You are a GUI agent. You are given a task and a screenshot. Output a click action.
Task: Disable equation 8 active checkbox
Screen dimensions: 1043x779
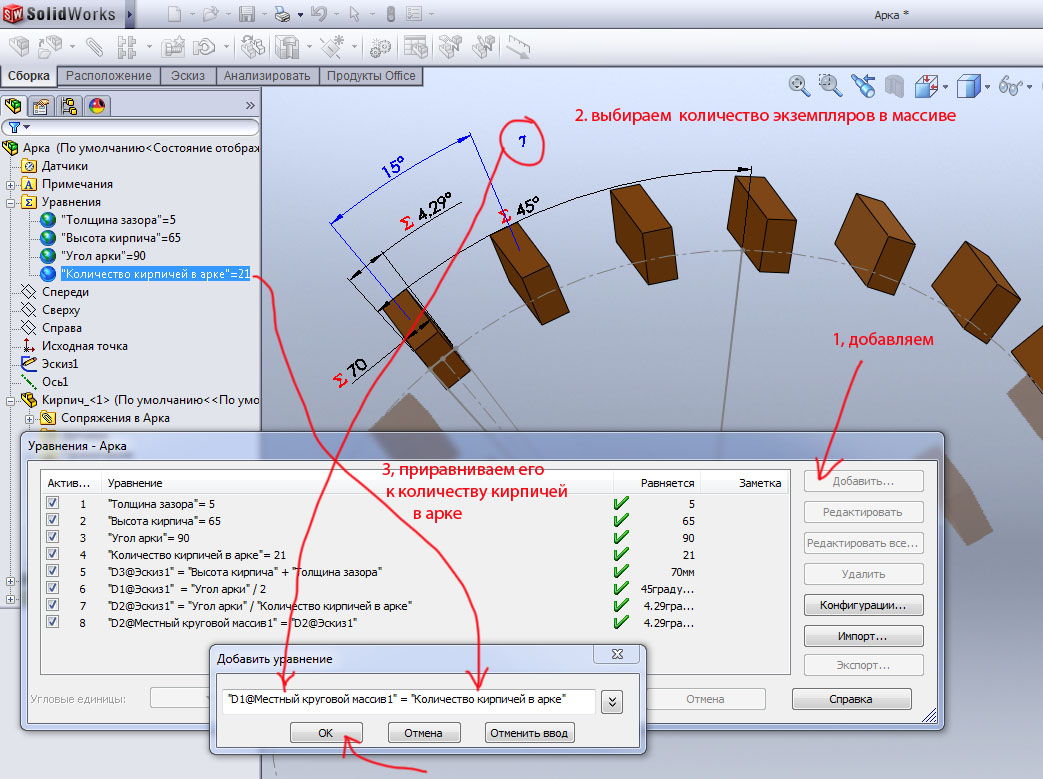click(53, 622)
